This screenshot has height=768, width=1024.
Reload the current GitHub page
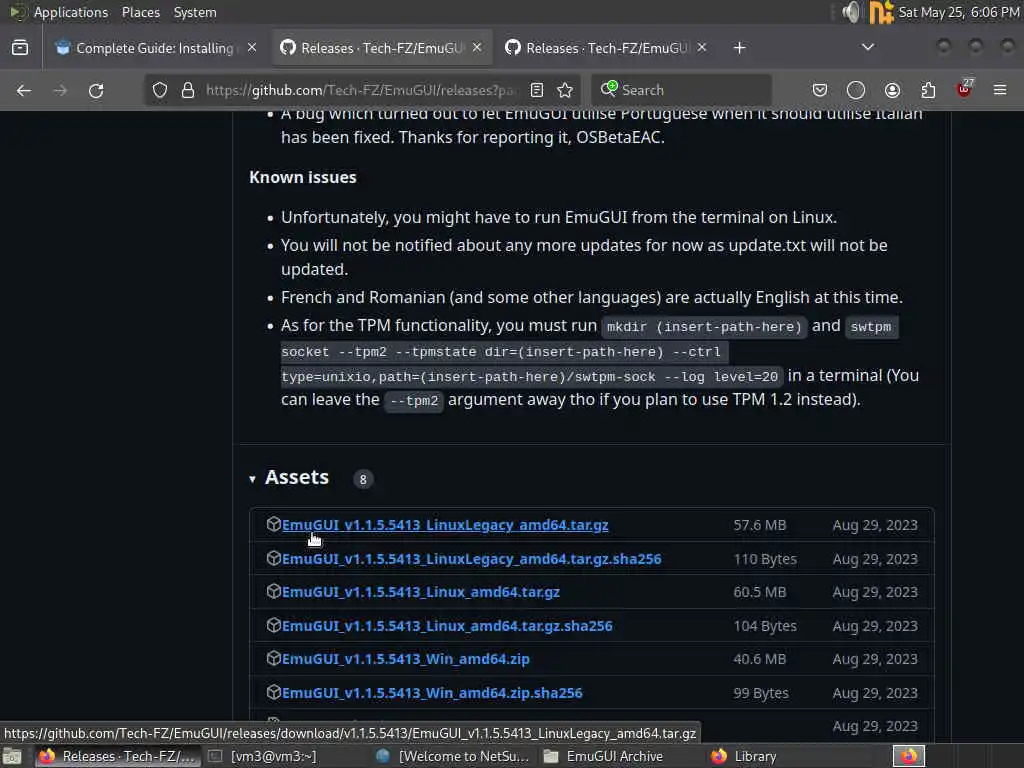point(96,90)
